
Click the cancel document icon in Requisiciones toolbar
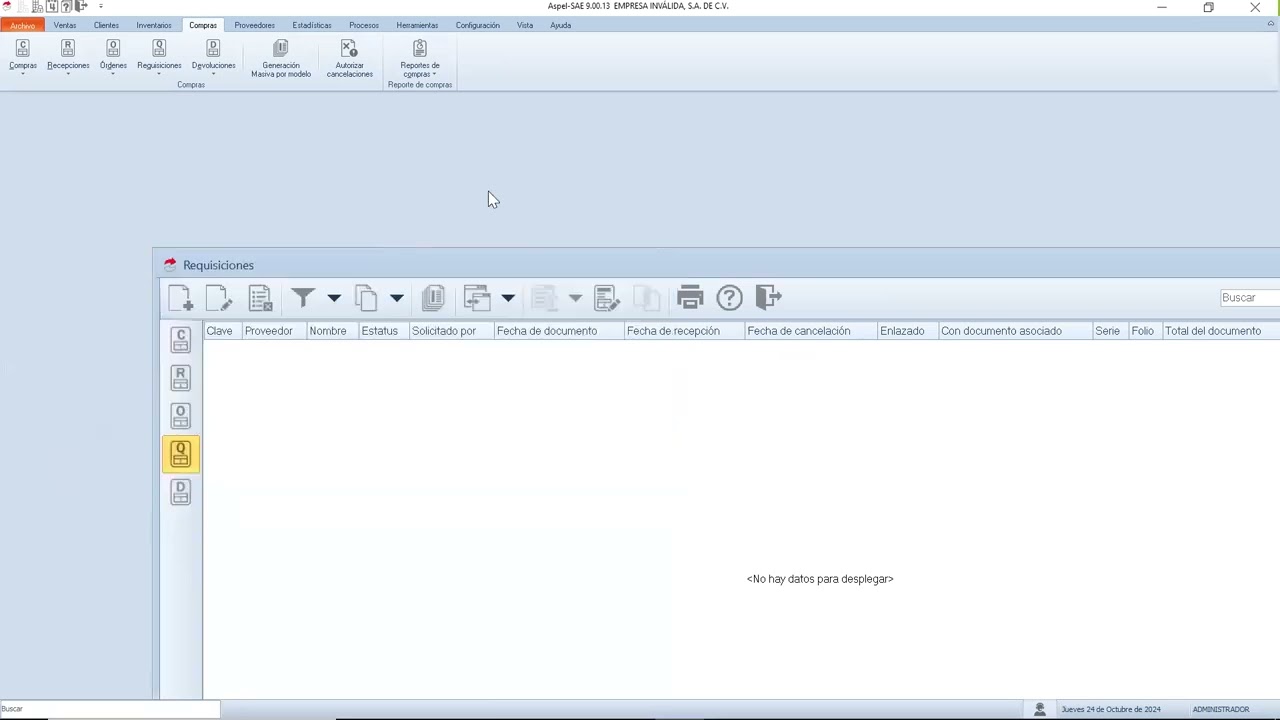(x=260, y=298)
